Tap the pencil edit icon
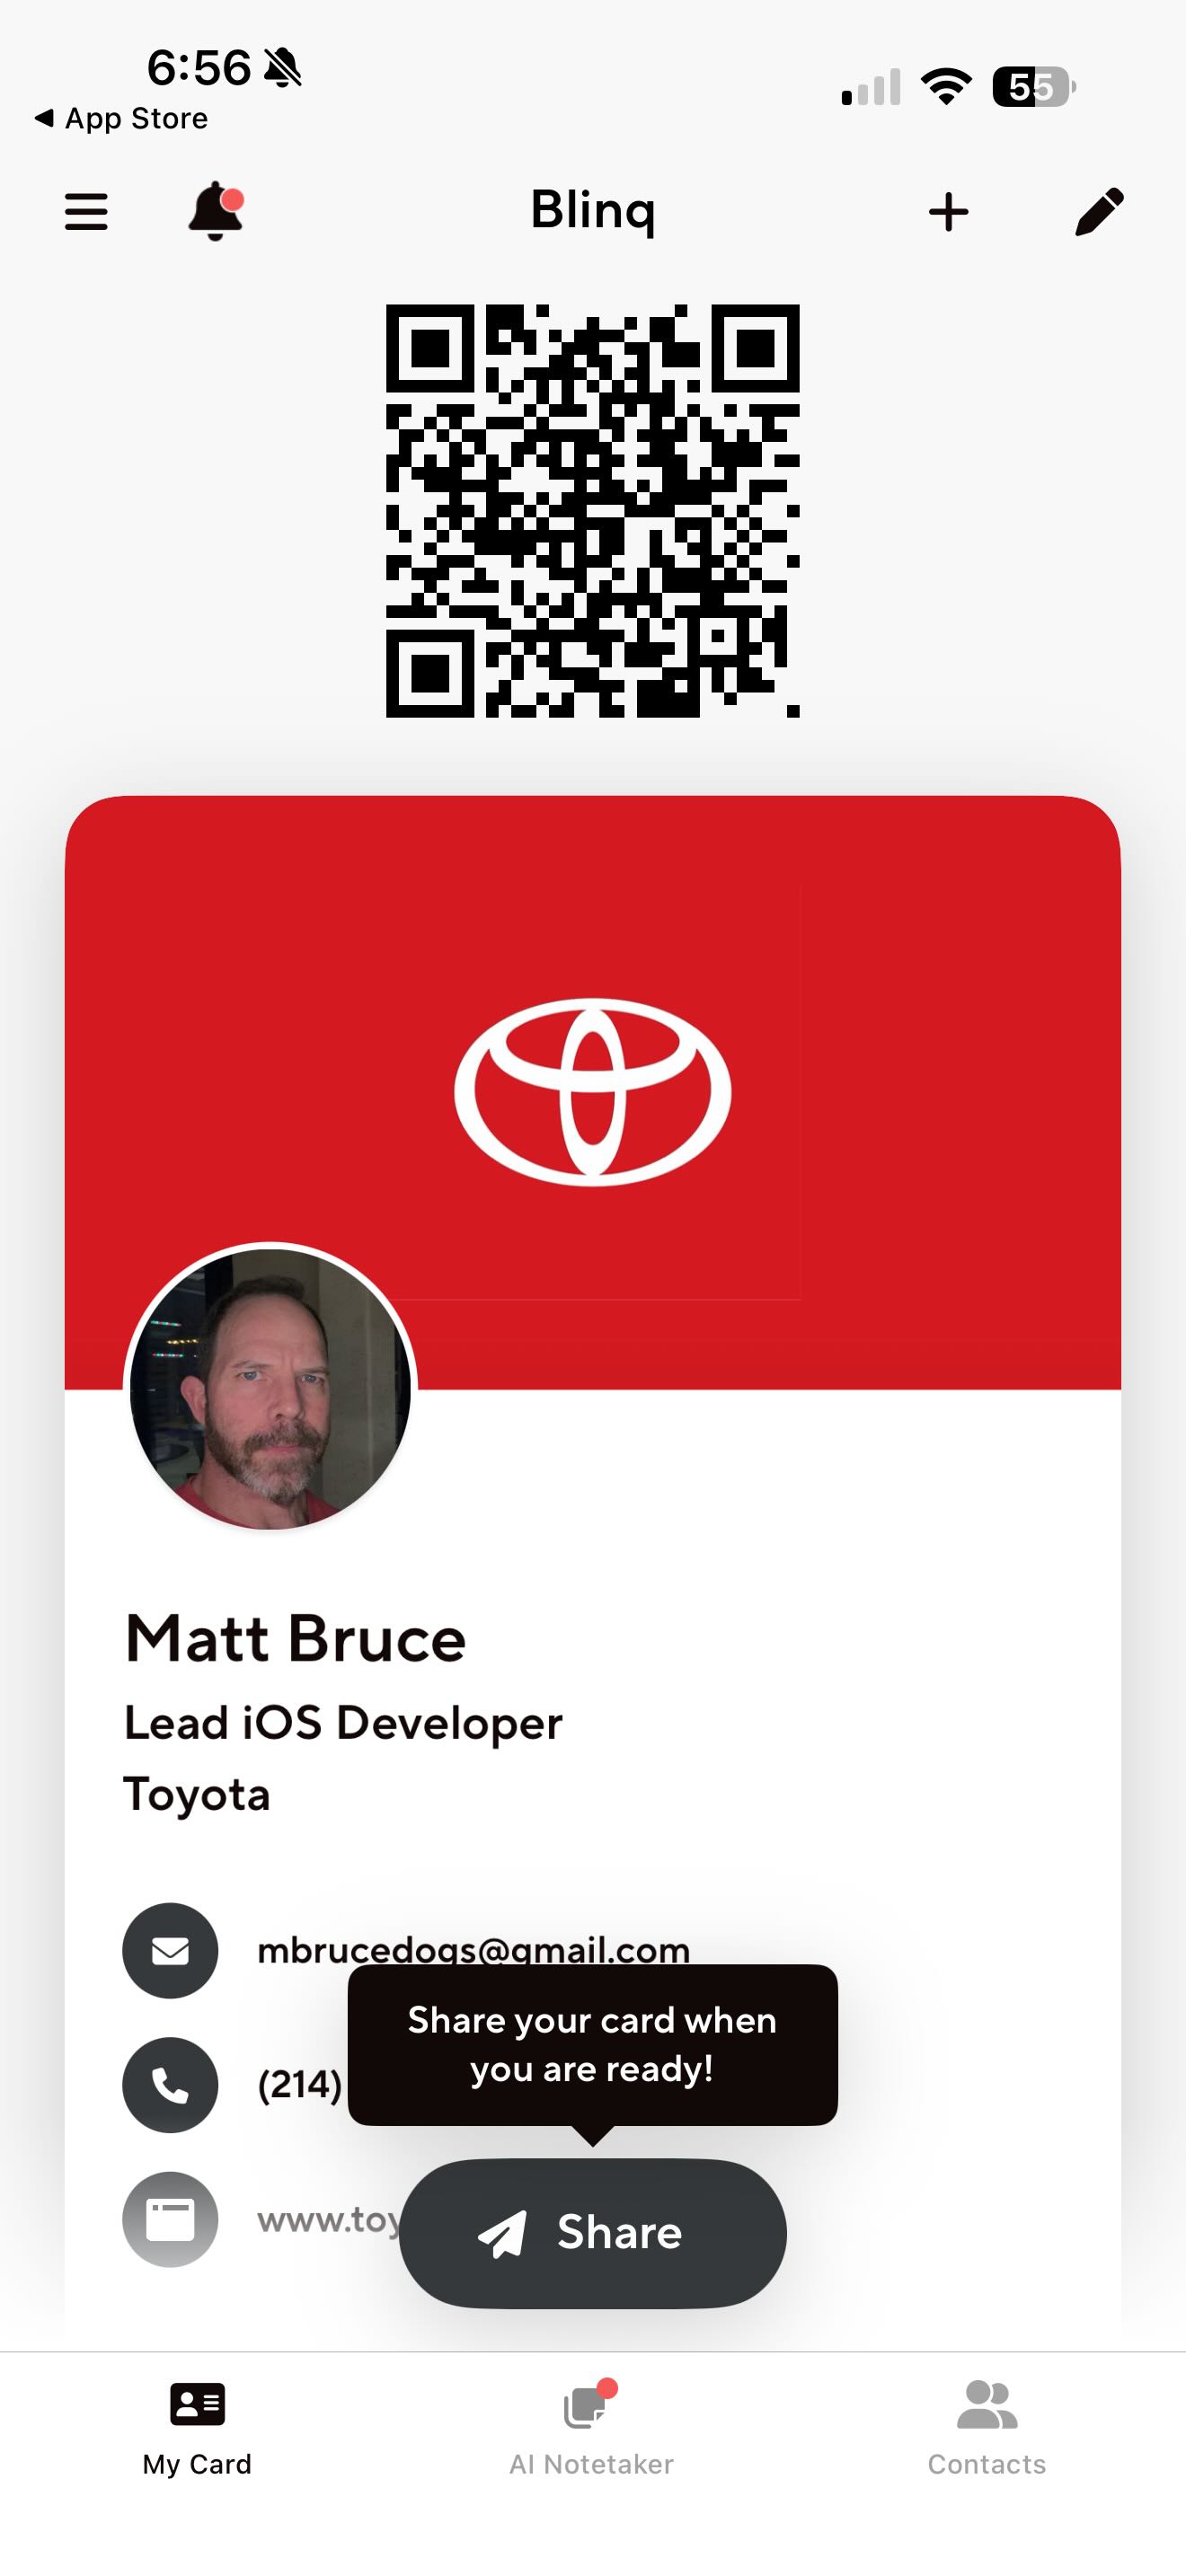Image resolution: width=1186 pixels, height=2576 pixels. [x=1099, y=212]
